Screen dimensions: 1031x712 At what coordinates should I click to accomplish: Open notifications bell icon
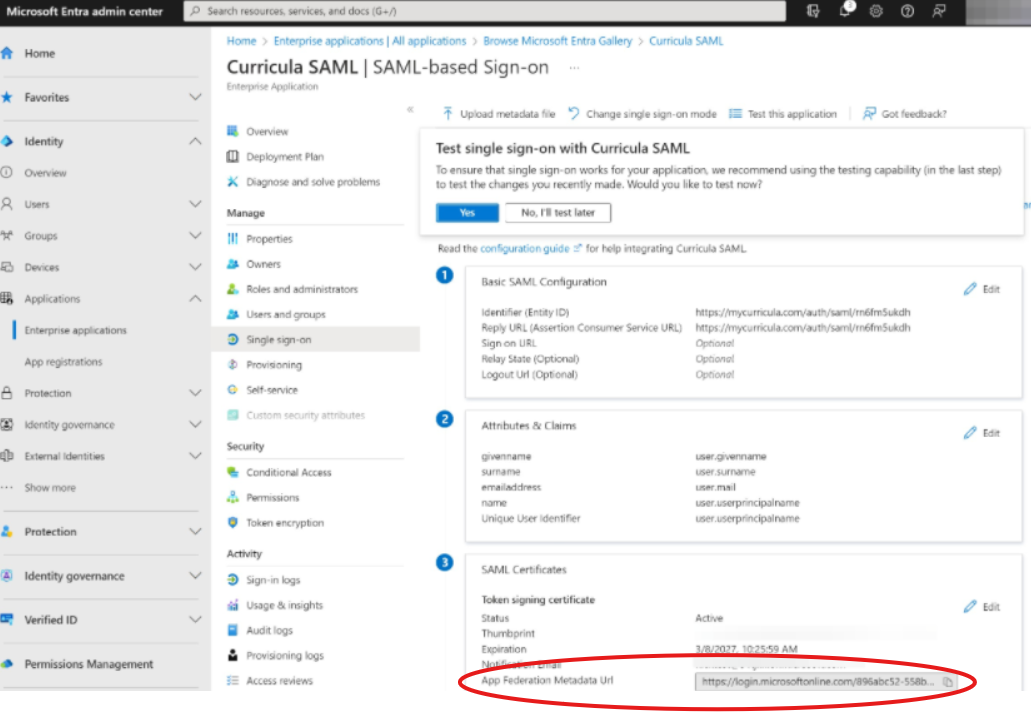point(845,11)
